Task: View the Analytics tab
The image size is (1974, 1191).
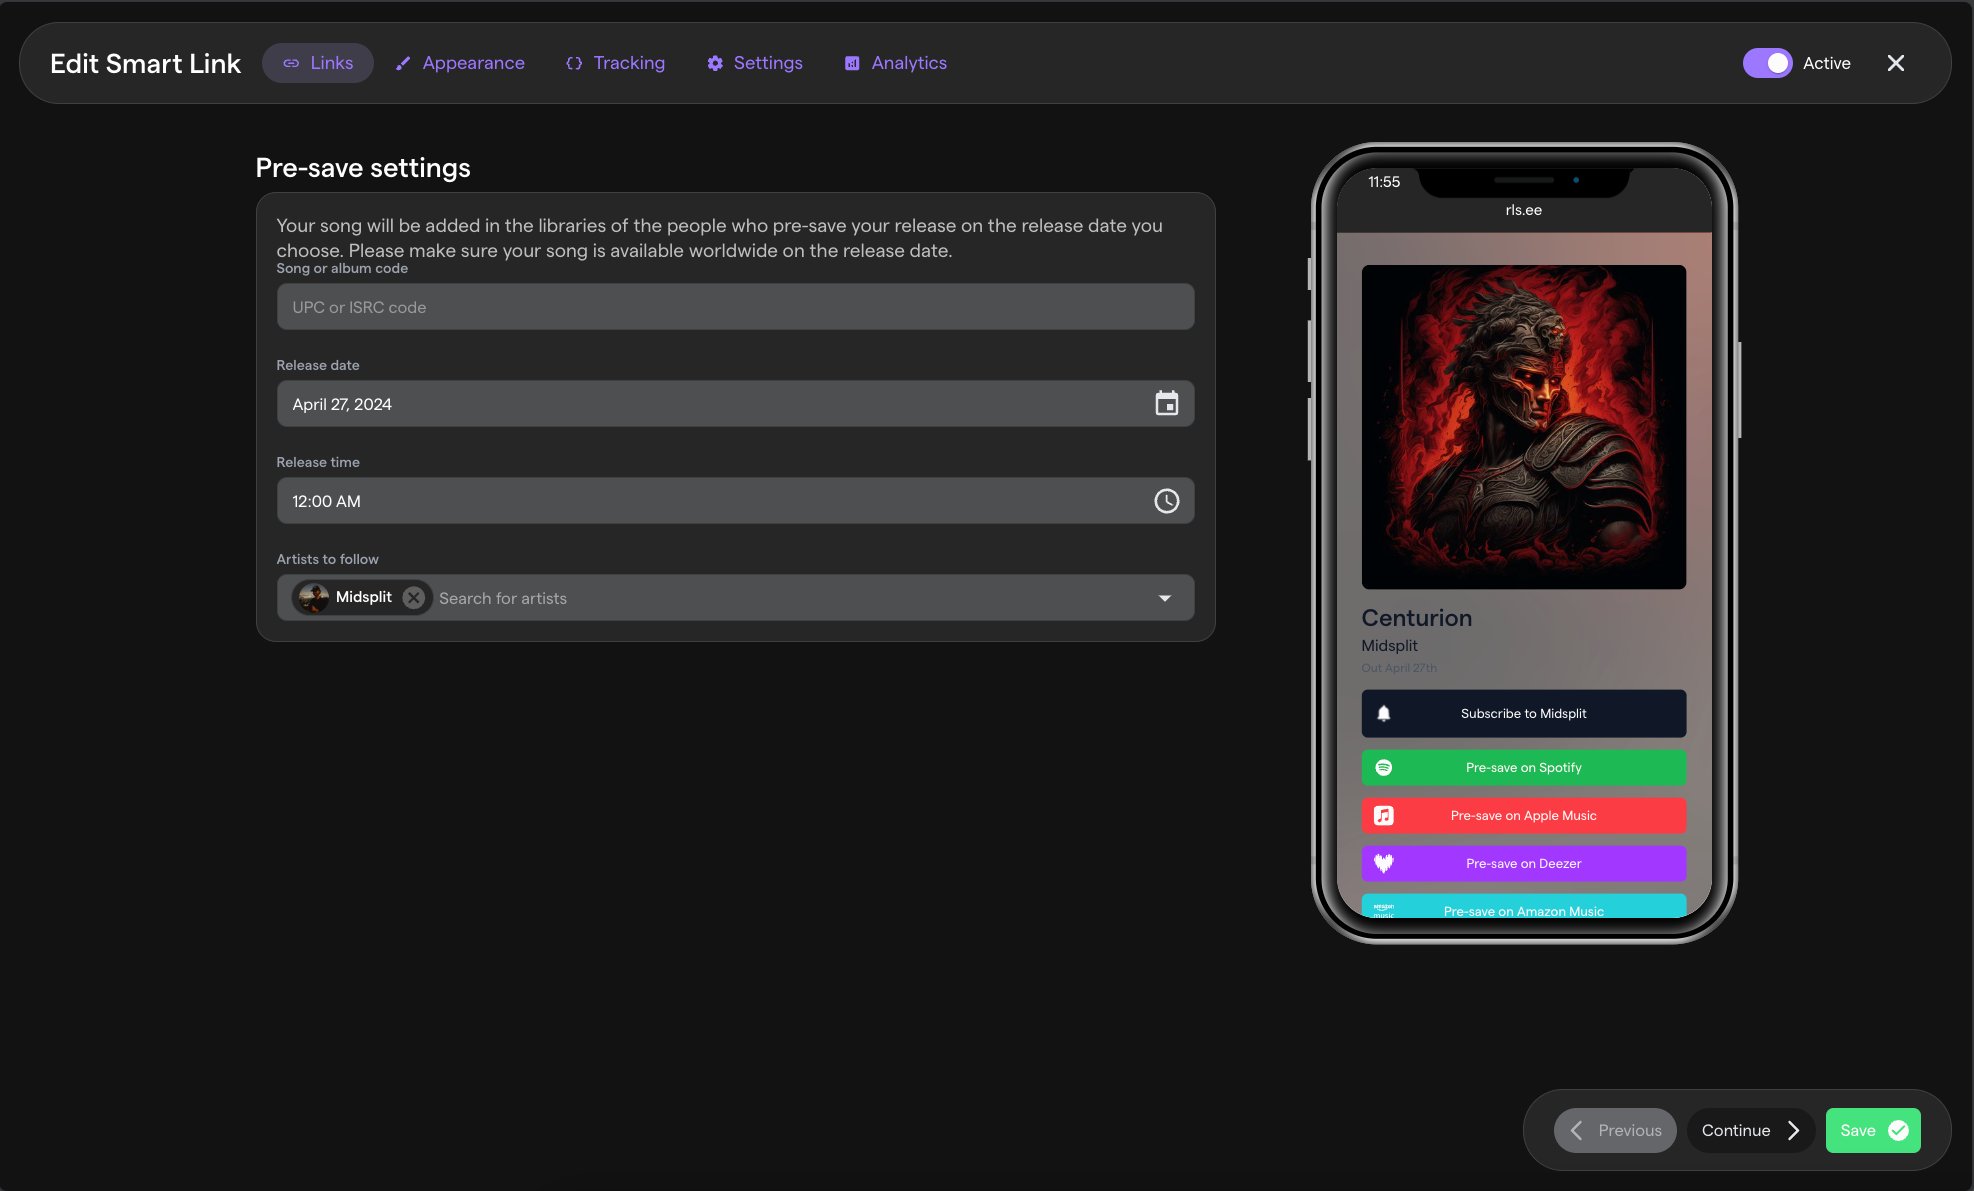Action: (896, 63)
